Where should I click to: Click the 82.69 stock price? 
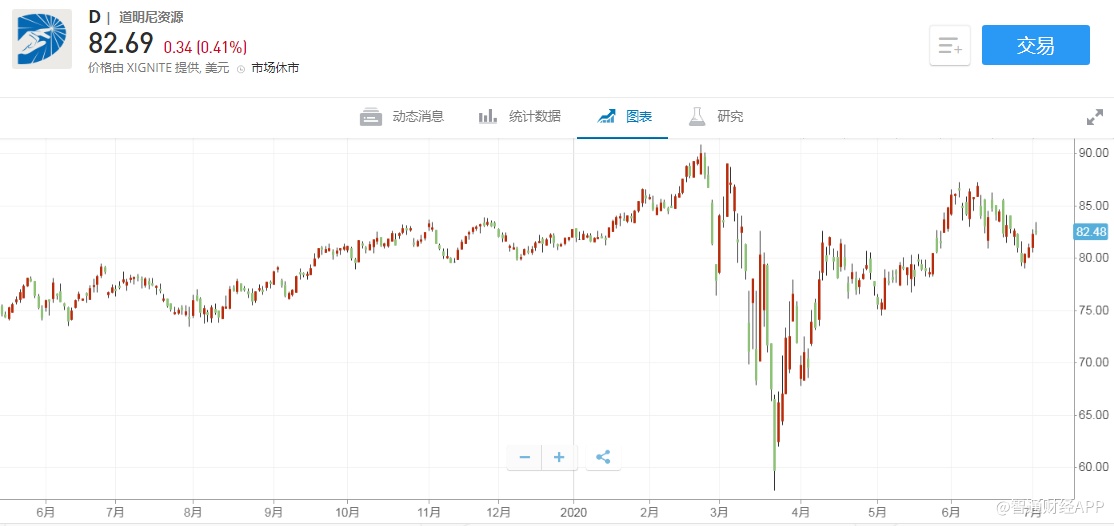pyautogui.click(x=121, y=44)
